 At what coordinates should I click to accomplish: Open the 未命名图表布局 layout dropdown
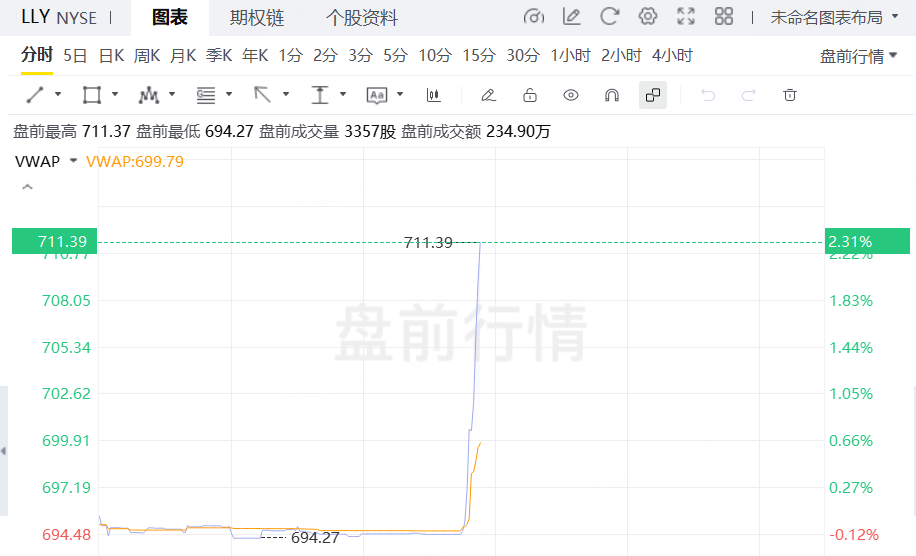point(834,18)
